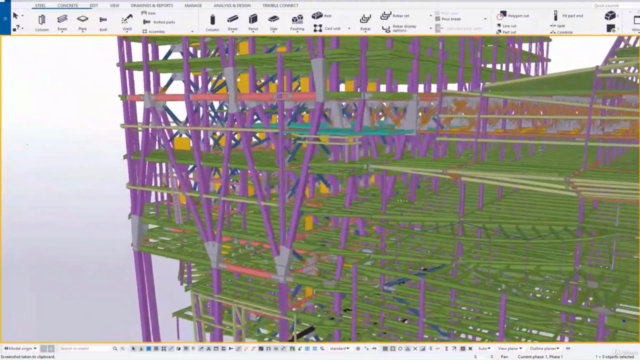Screen dimensions: 640x360
Task: Select the steel Beam tool
Action: click(x=62, y=22)
